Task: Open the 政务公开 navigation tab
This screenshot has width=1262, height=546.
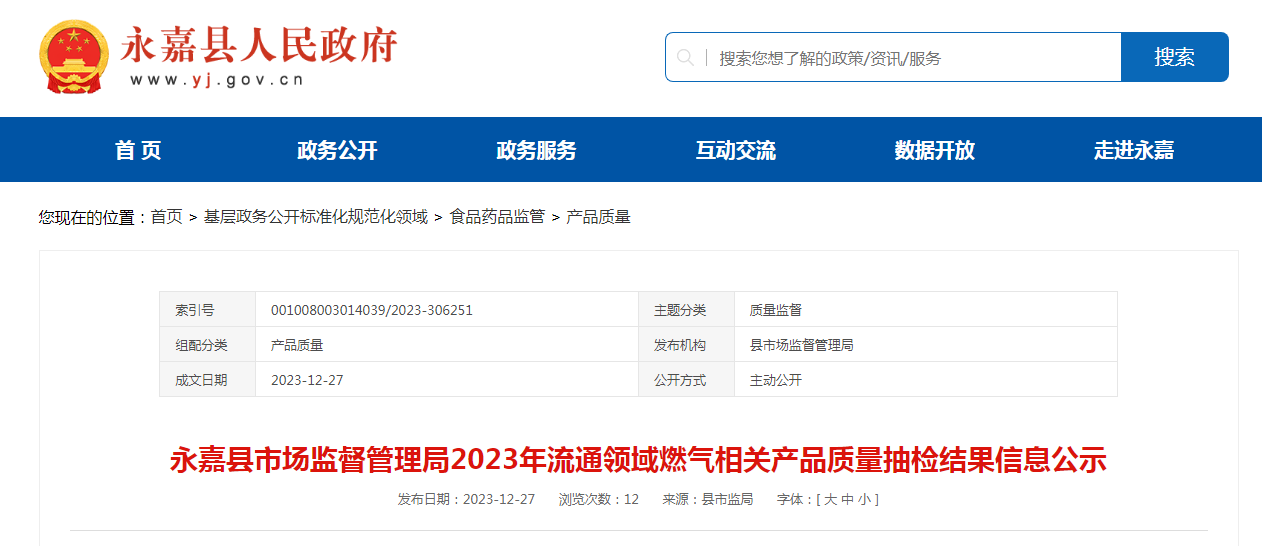Action: click(337, 150)
